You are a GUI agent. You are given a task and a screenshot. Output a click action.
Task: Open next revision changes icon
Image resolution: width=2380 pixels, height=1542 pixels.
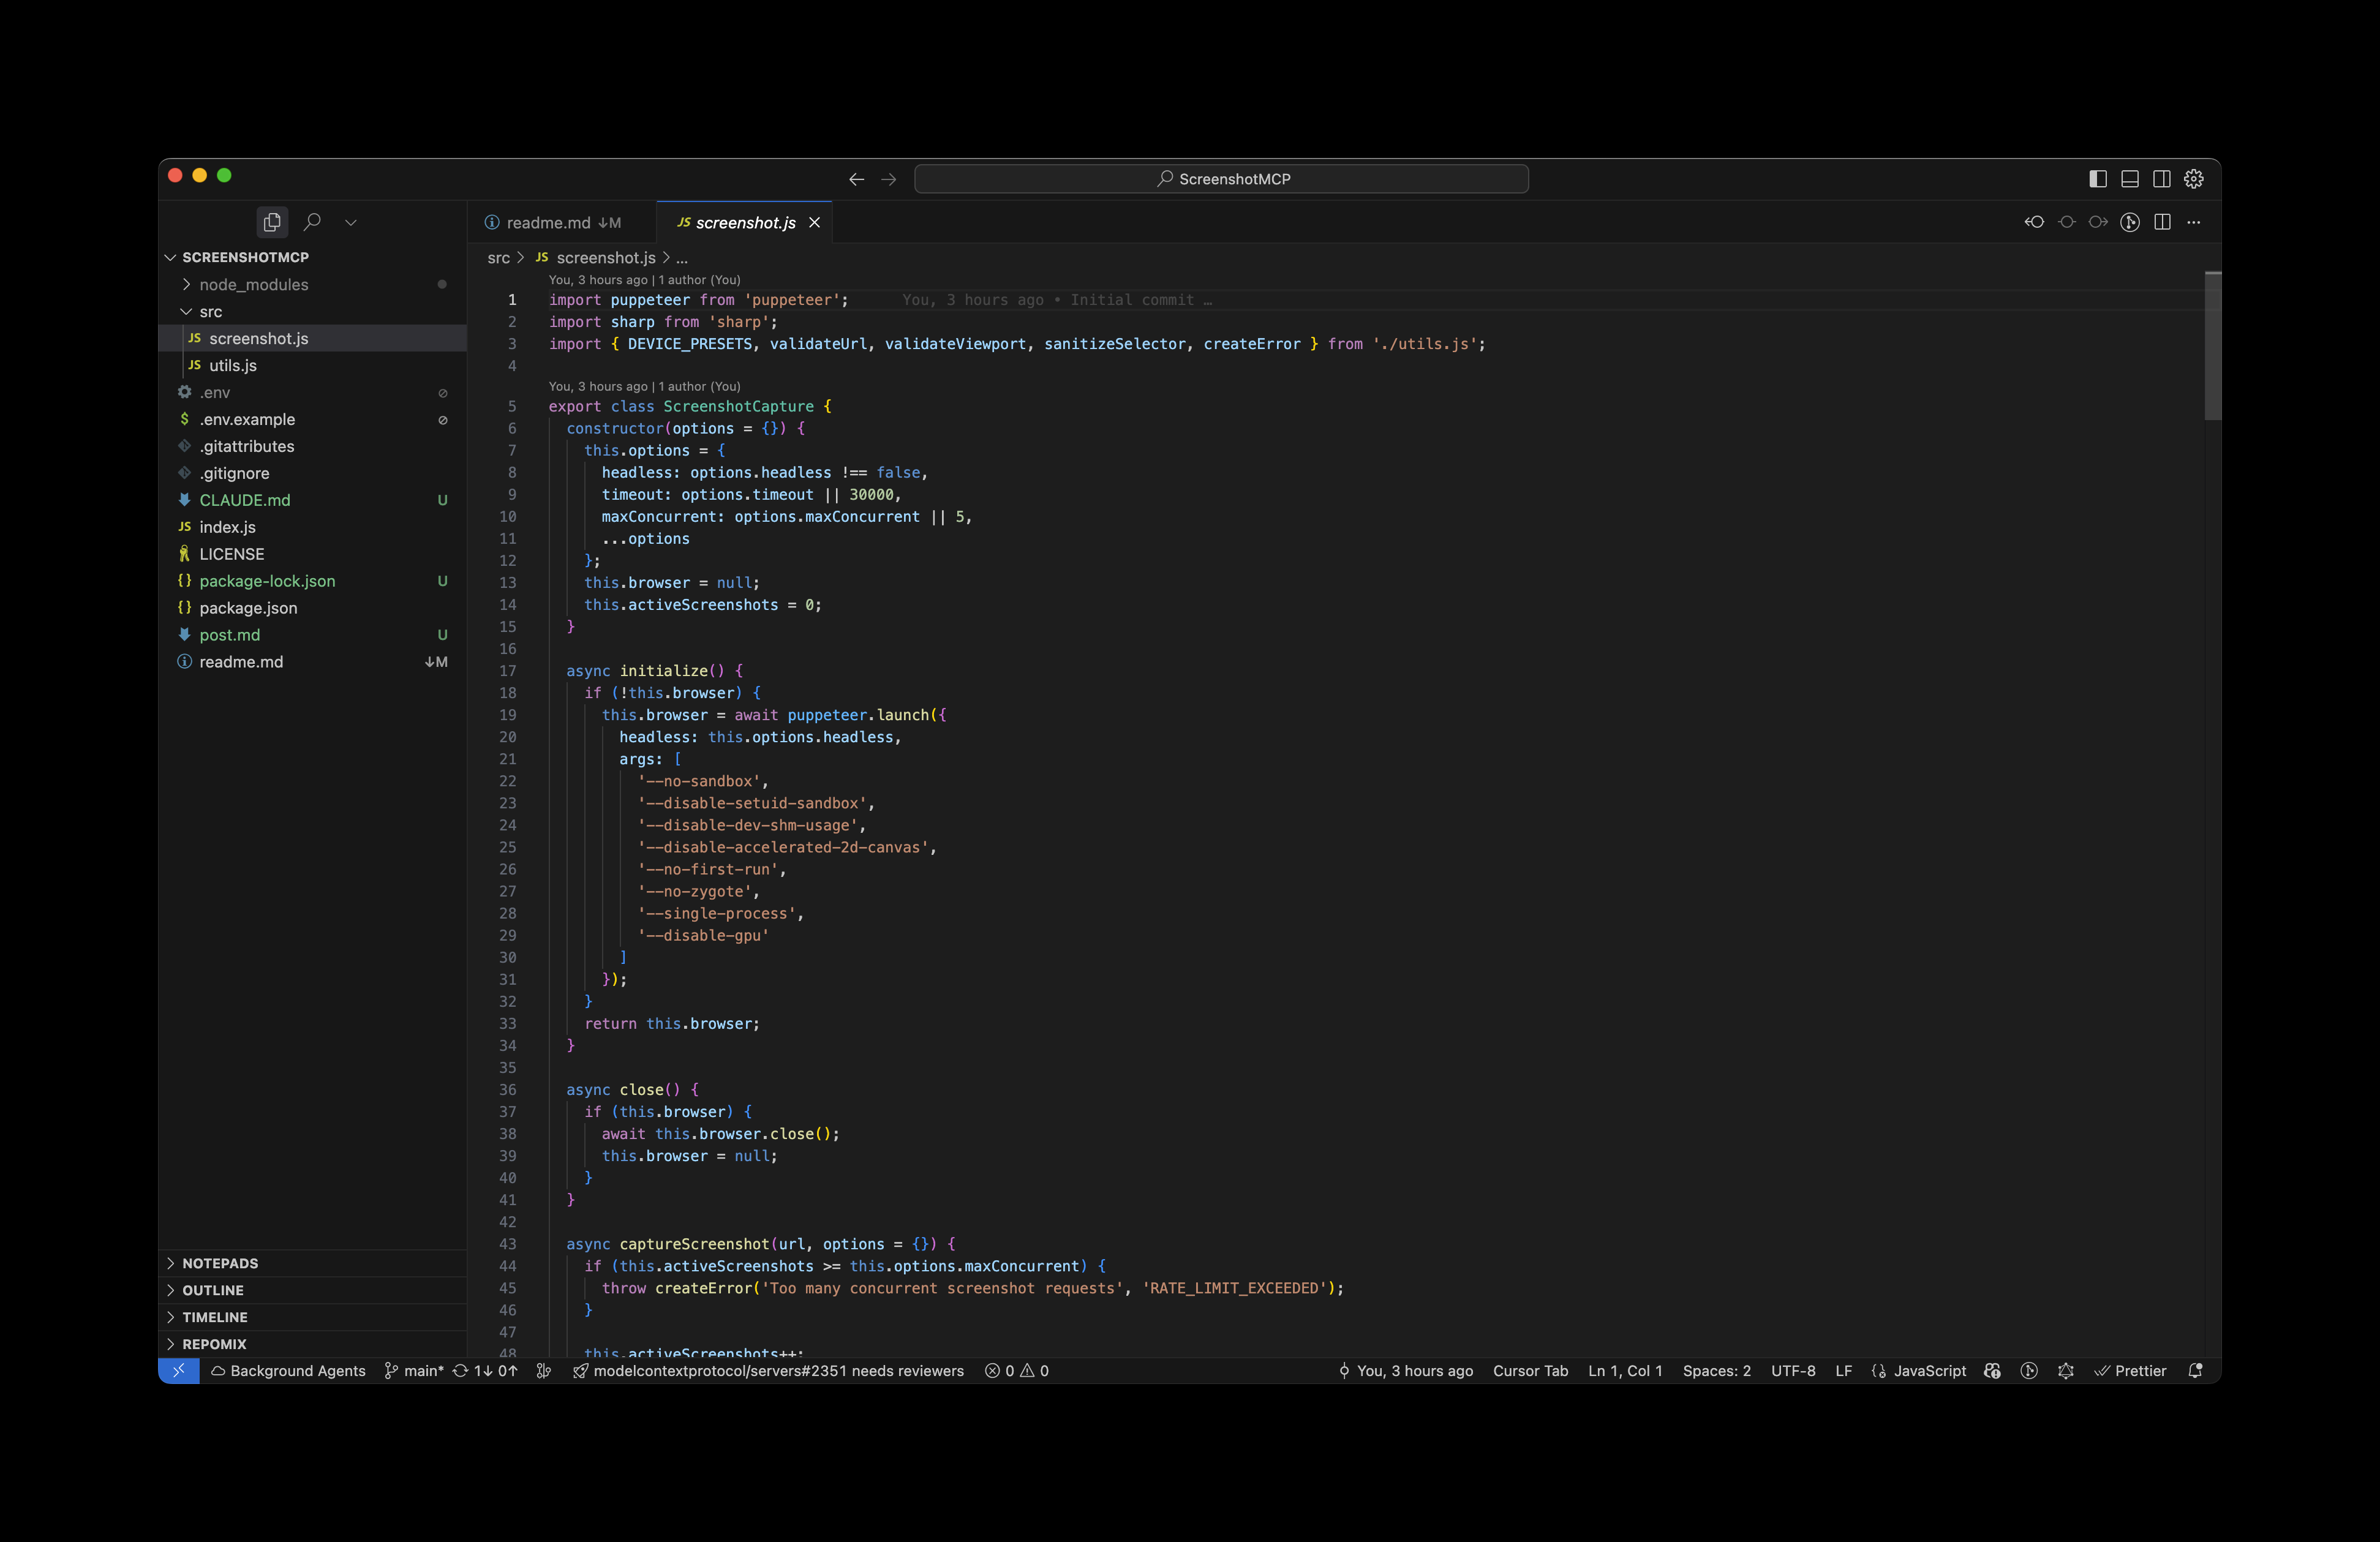(x=2098, y=222)
